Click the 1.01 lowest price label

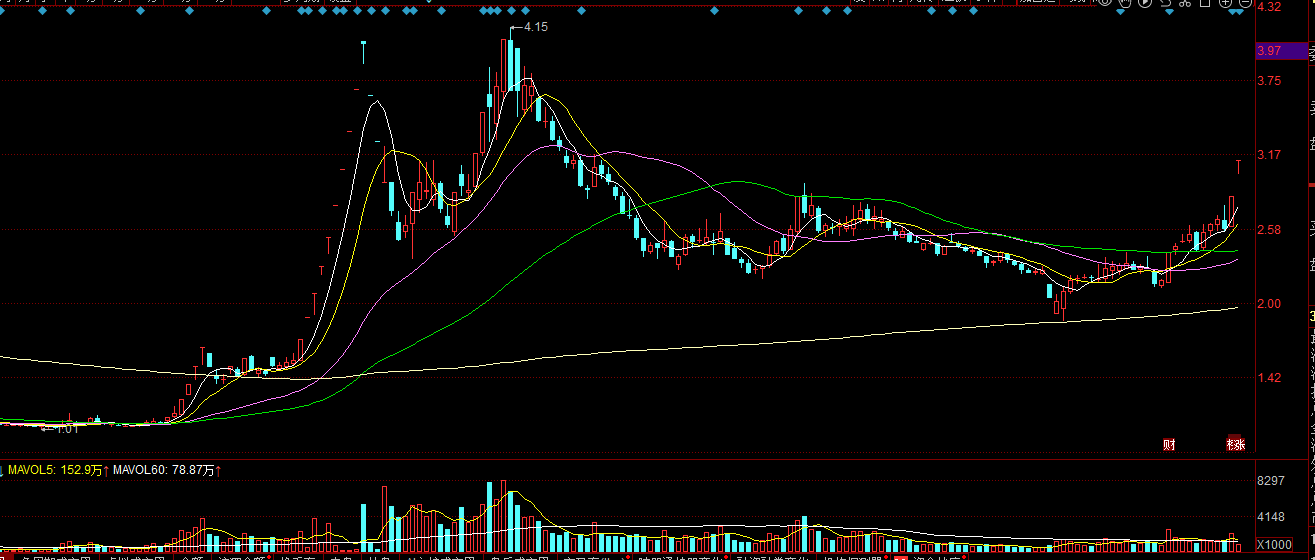pyautogui.click(x=67, y=430)
